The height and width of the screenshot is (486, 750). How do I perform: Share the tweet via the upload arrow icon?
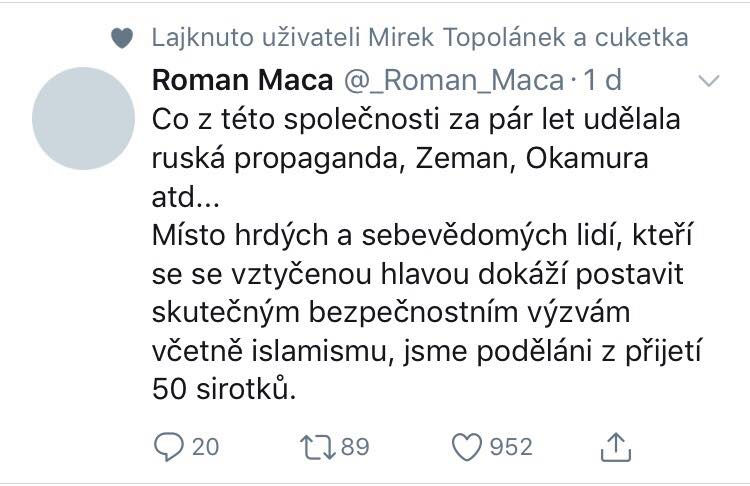[x=616, y=447]
